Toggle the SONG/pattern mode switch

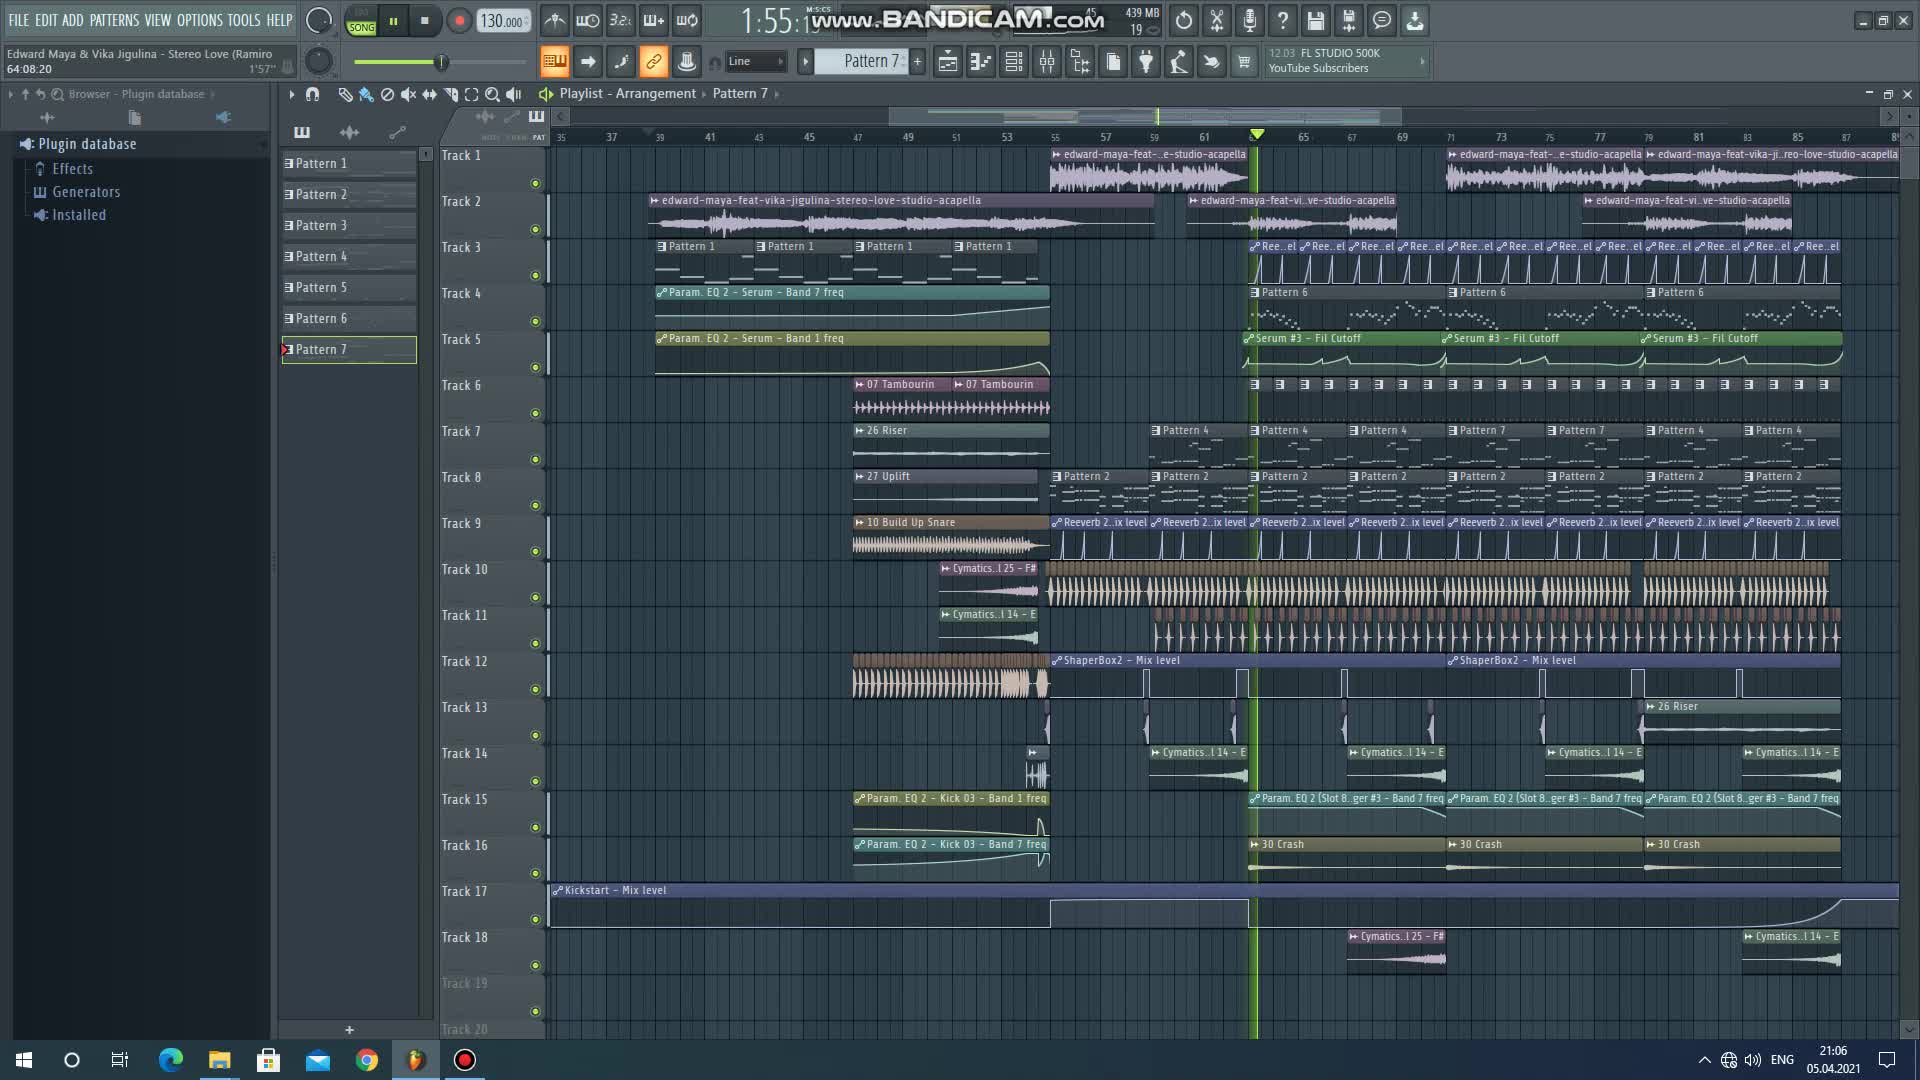tap(361, 21)
